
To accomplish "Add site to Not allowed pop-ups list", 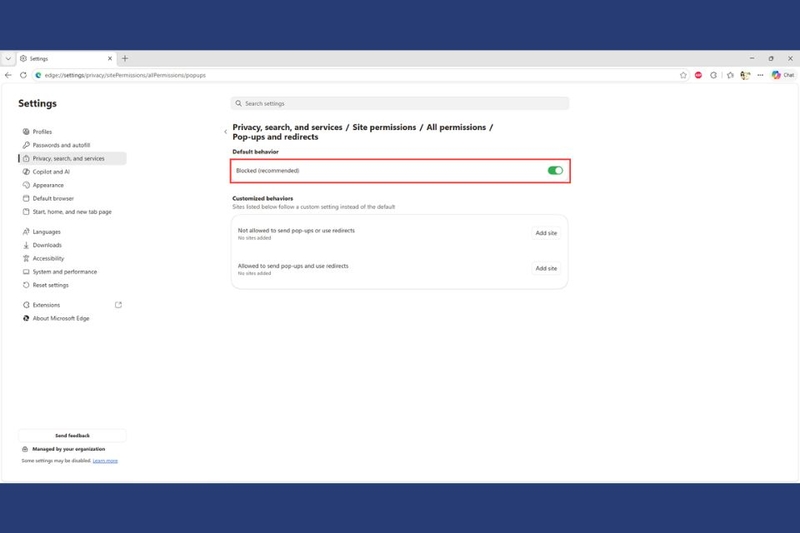I will [x=546, y=233].
